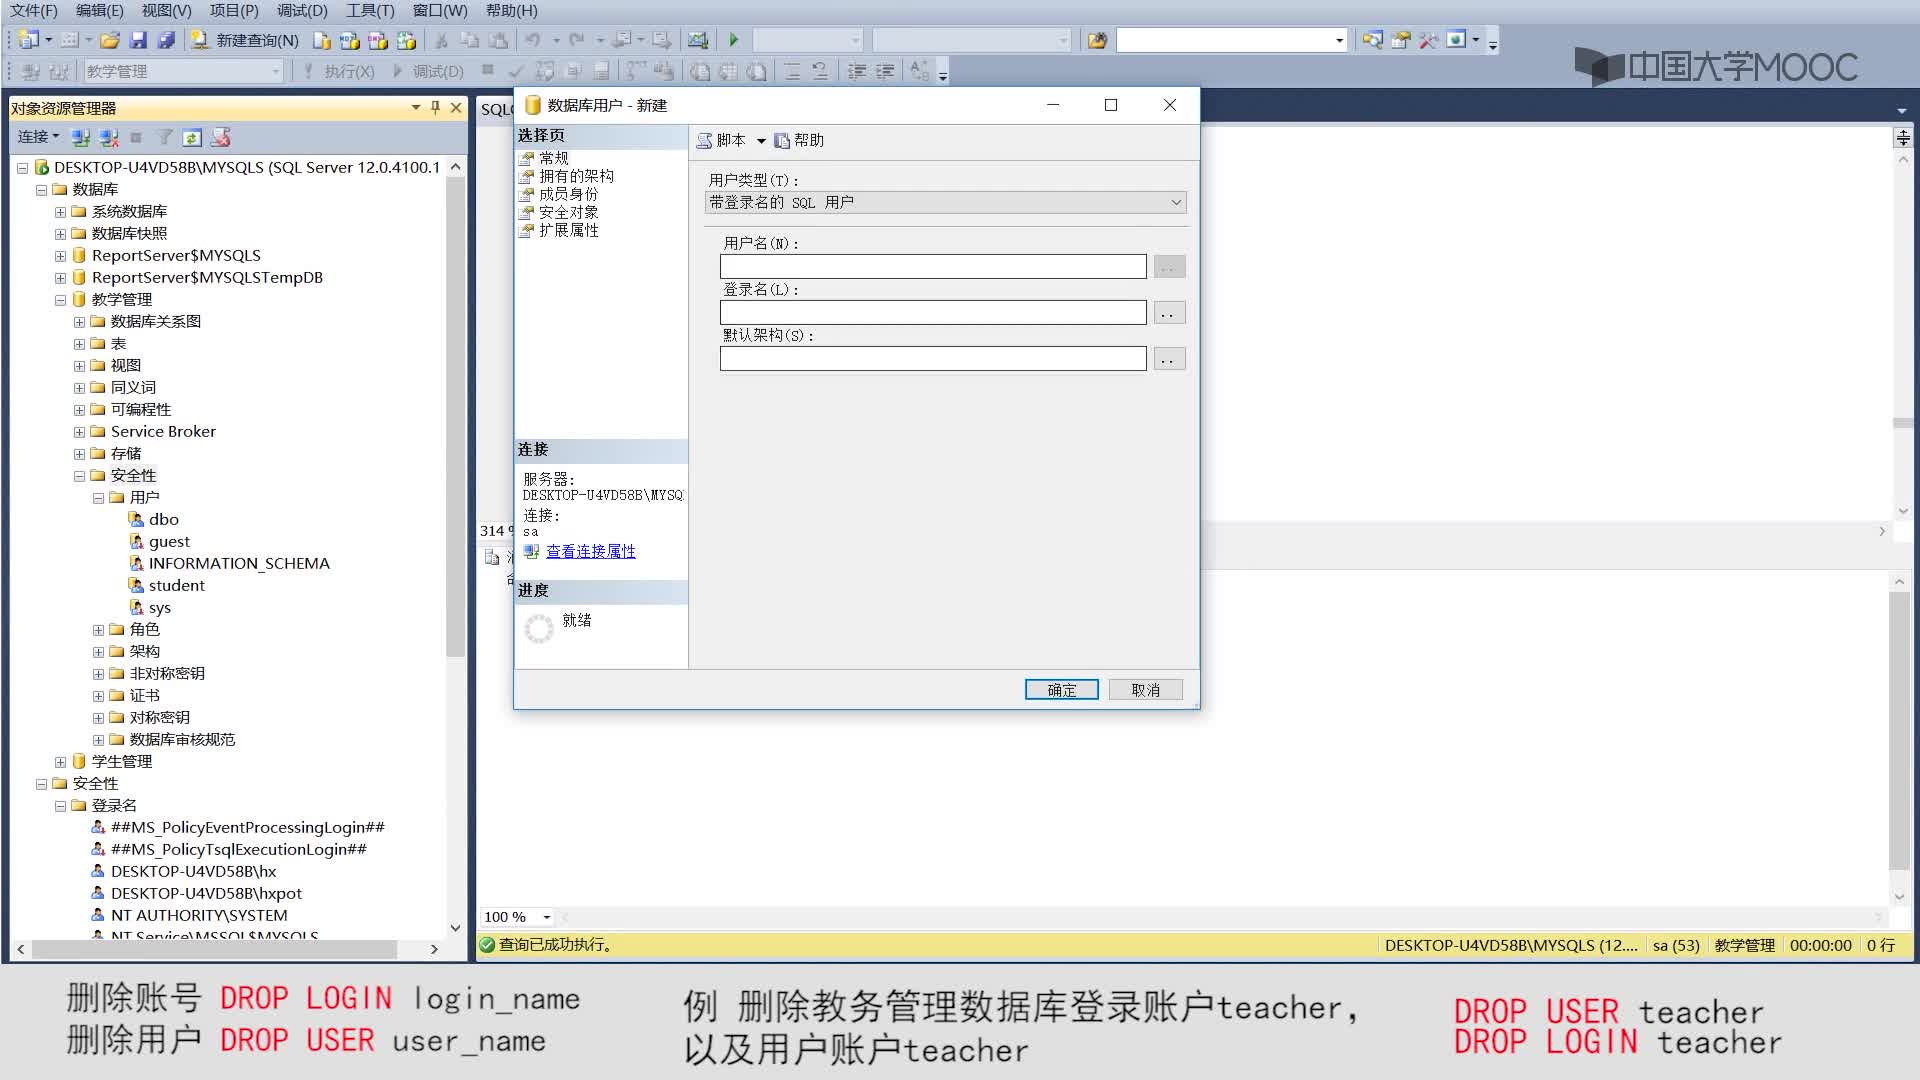Image resolution: width=1920 pixels, height=1080 pixels.
Task: Click the 工具(T) menu in menu bar
Action: pyautogui.click(x=367, y=11)
